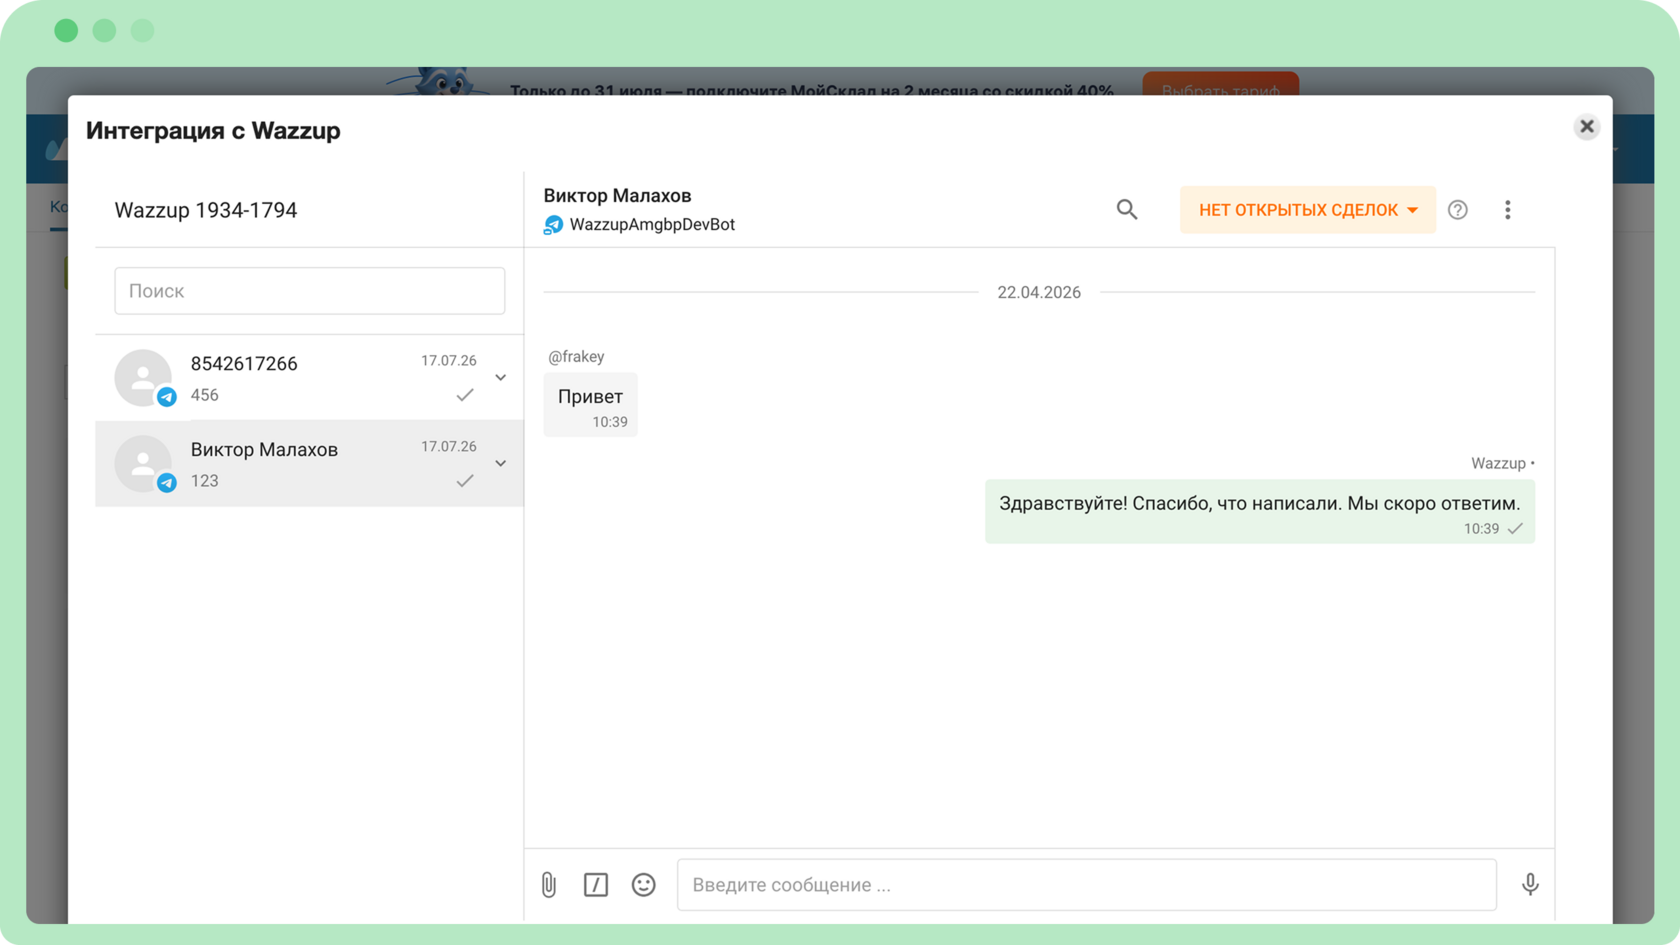Screen dimensions: 1680x945
Task: Select Виктор Малахов in chat list
Action: (309, 464)
